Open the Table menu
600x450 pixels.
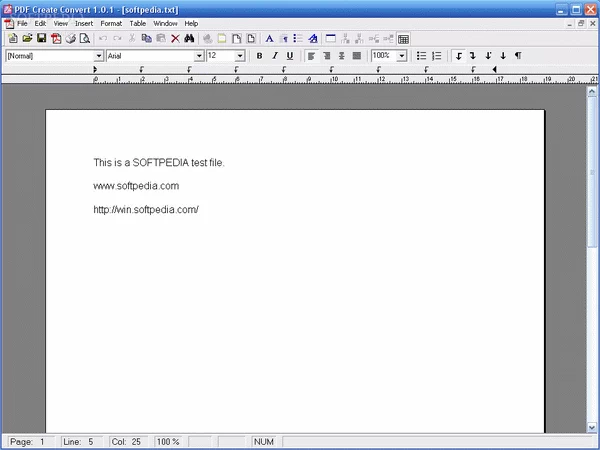pos(137,23)
